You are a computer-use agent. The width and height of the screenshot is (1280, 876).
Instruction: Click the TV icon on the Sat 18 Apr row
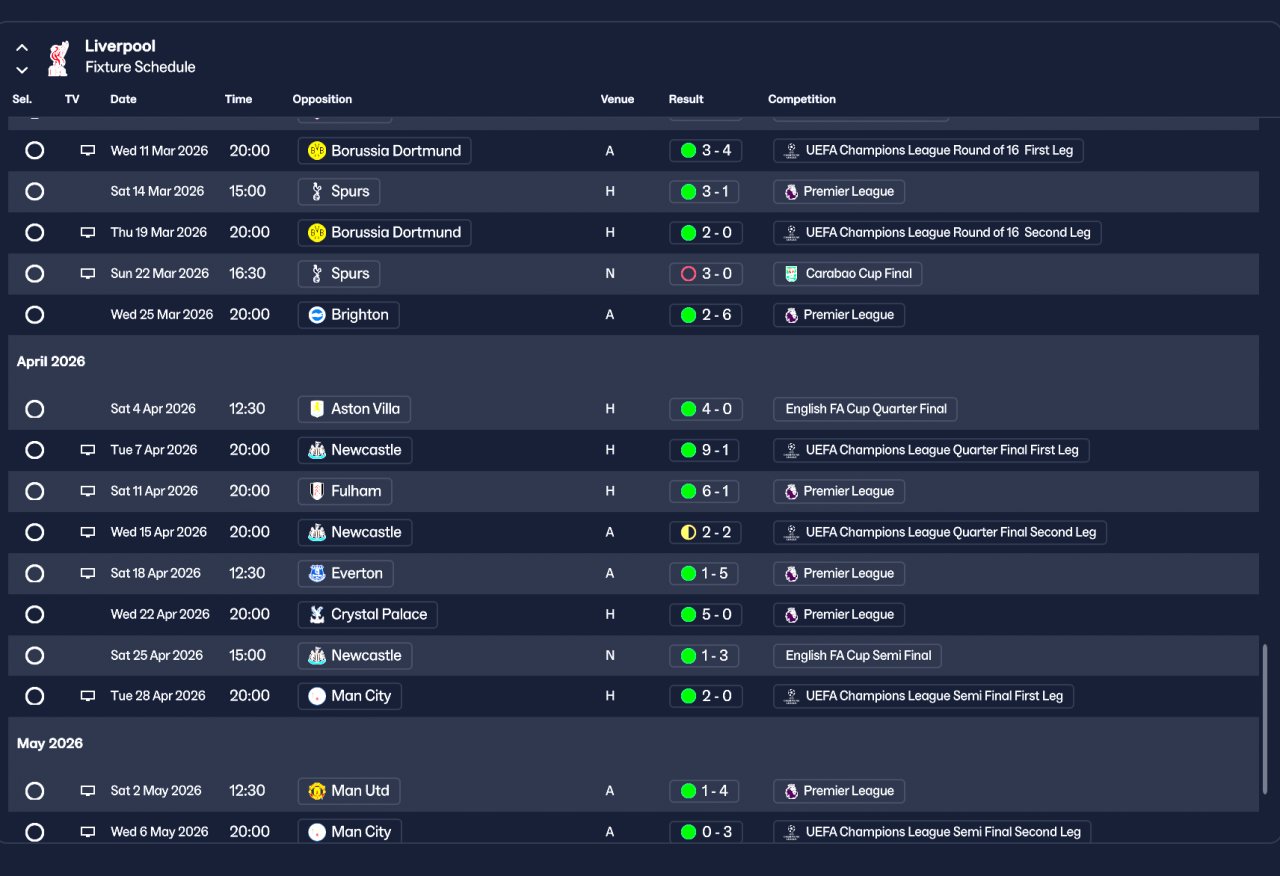[x=88, y=574]
